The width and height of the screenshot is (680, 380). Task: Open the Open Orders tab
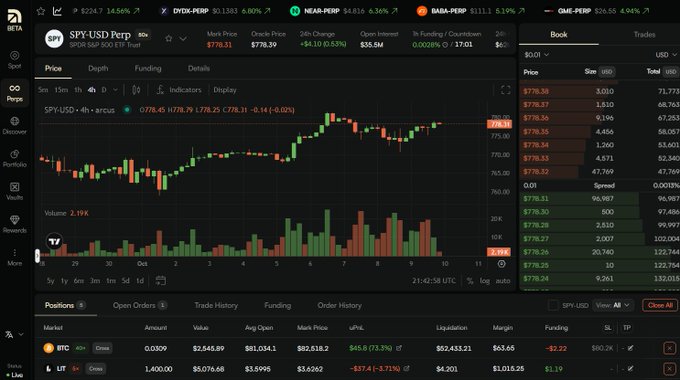[x=140, y=305]
